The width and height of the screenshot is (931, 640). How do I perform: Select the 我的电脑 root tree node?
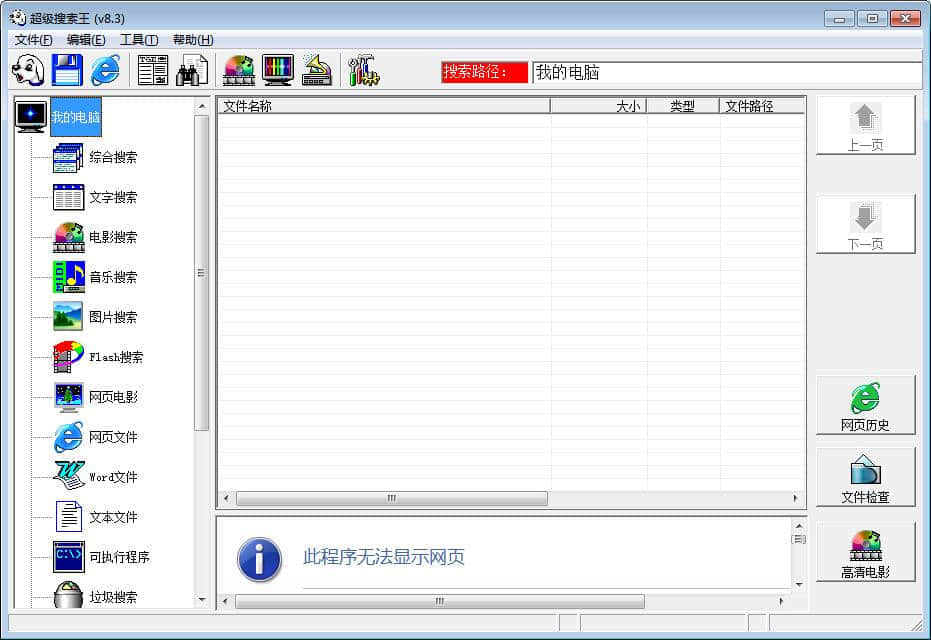pyautogui.click(x=76, y=117)
